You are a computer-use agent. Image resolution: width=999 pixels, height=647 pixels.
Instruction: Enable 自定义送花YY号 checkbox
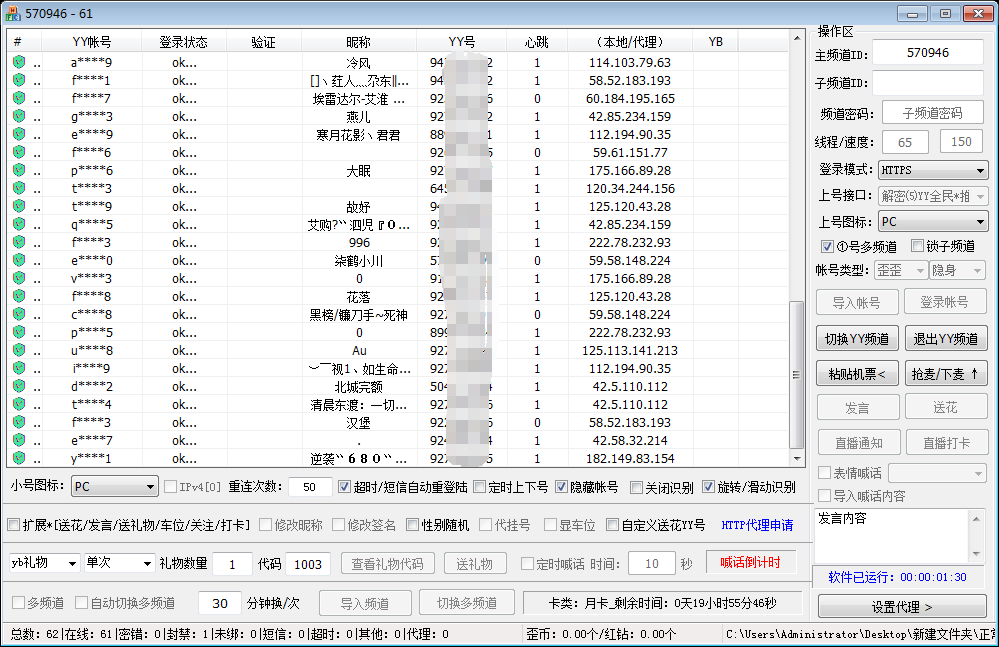(612, 525)
